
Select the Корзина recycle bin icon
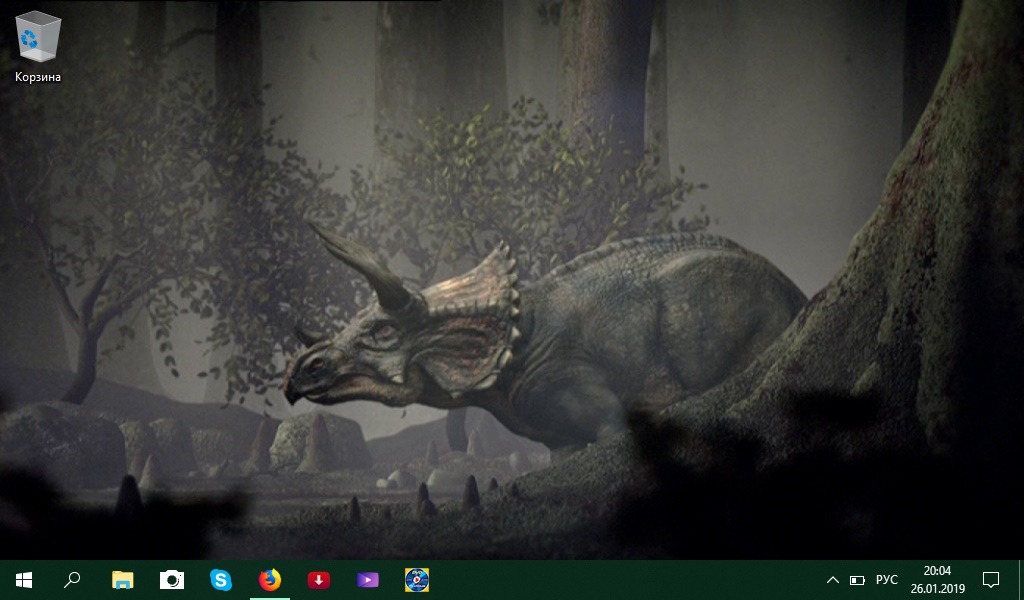[x=37, y=35]
